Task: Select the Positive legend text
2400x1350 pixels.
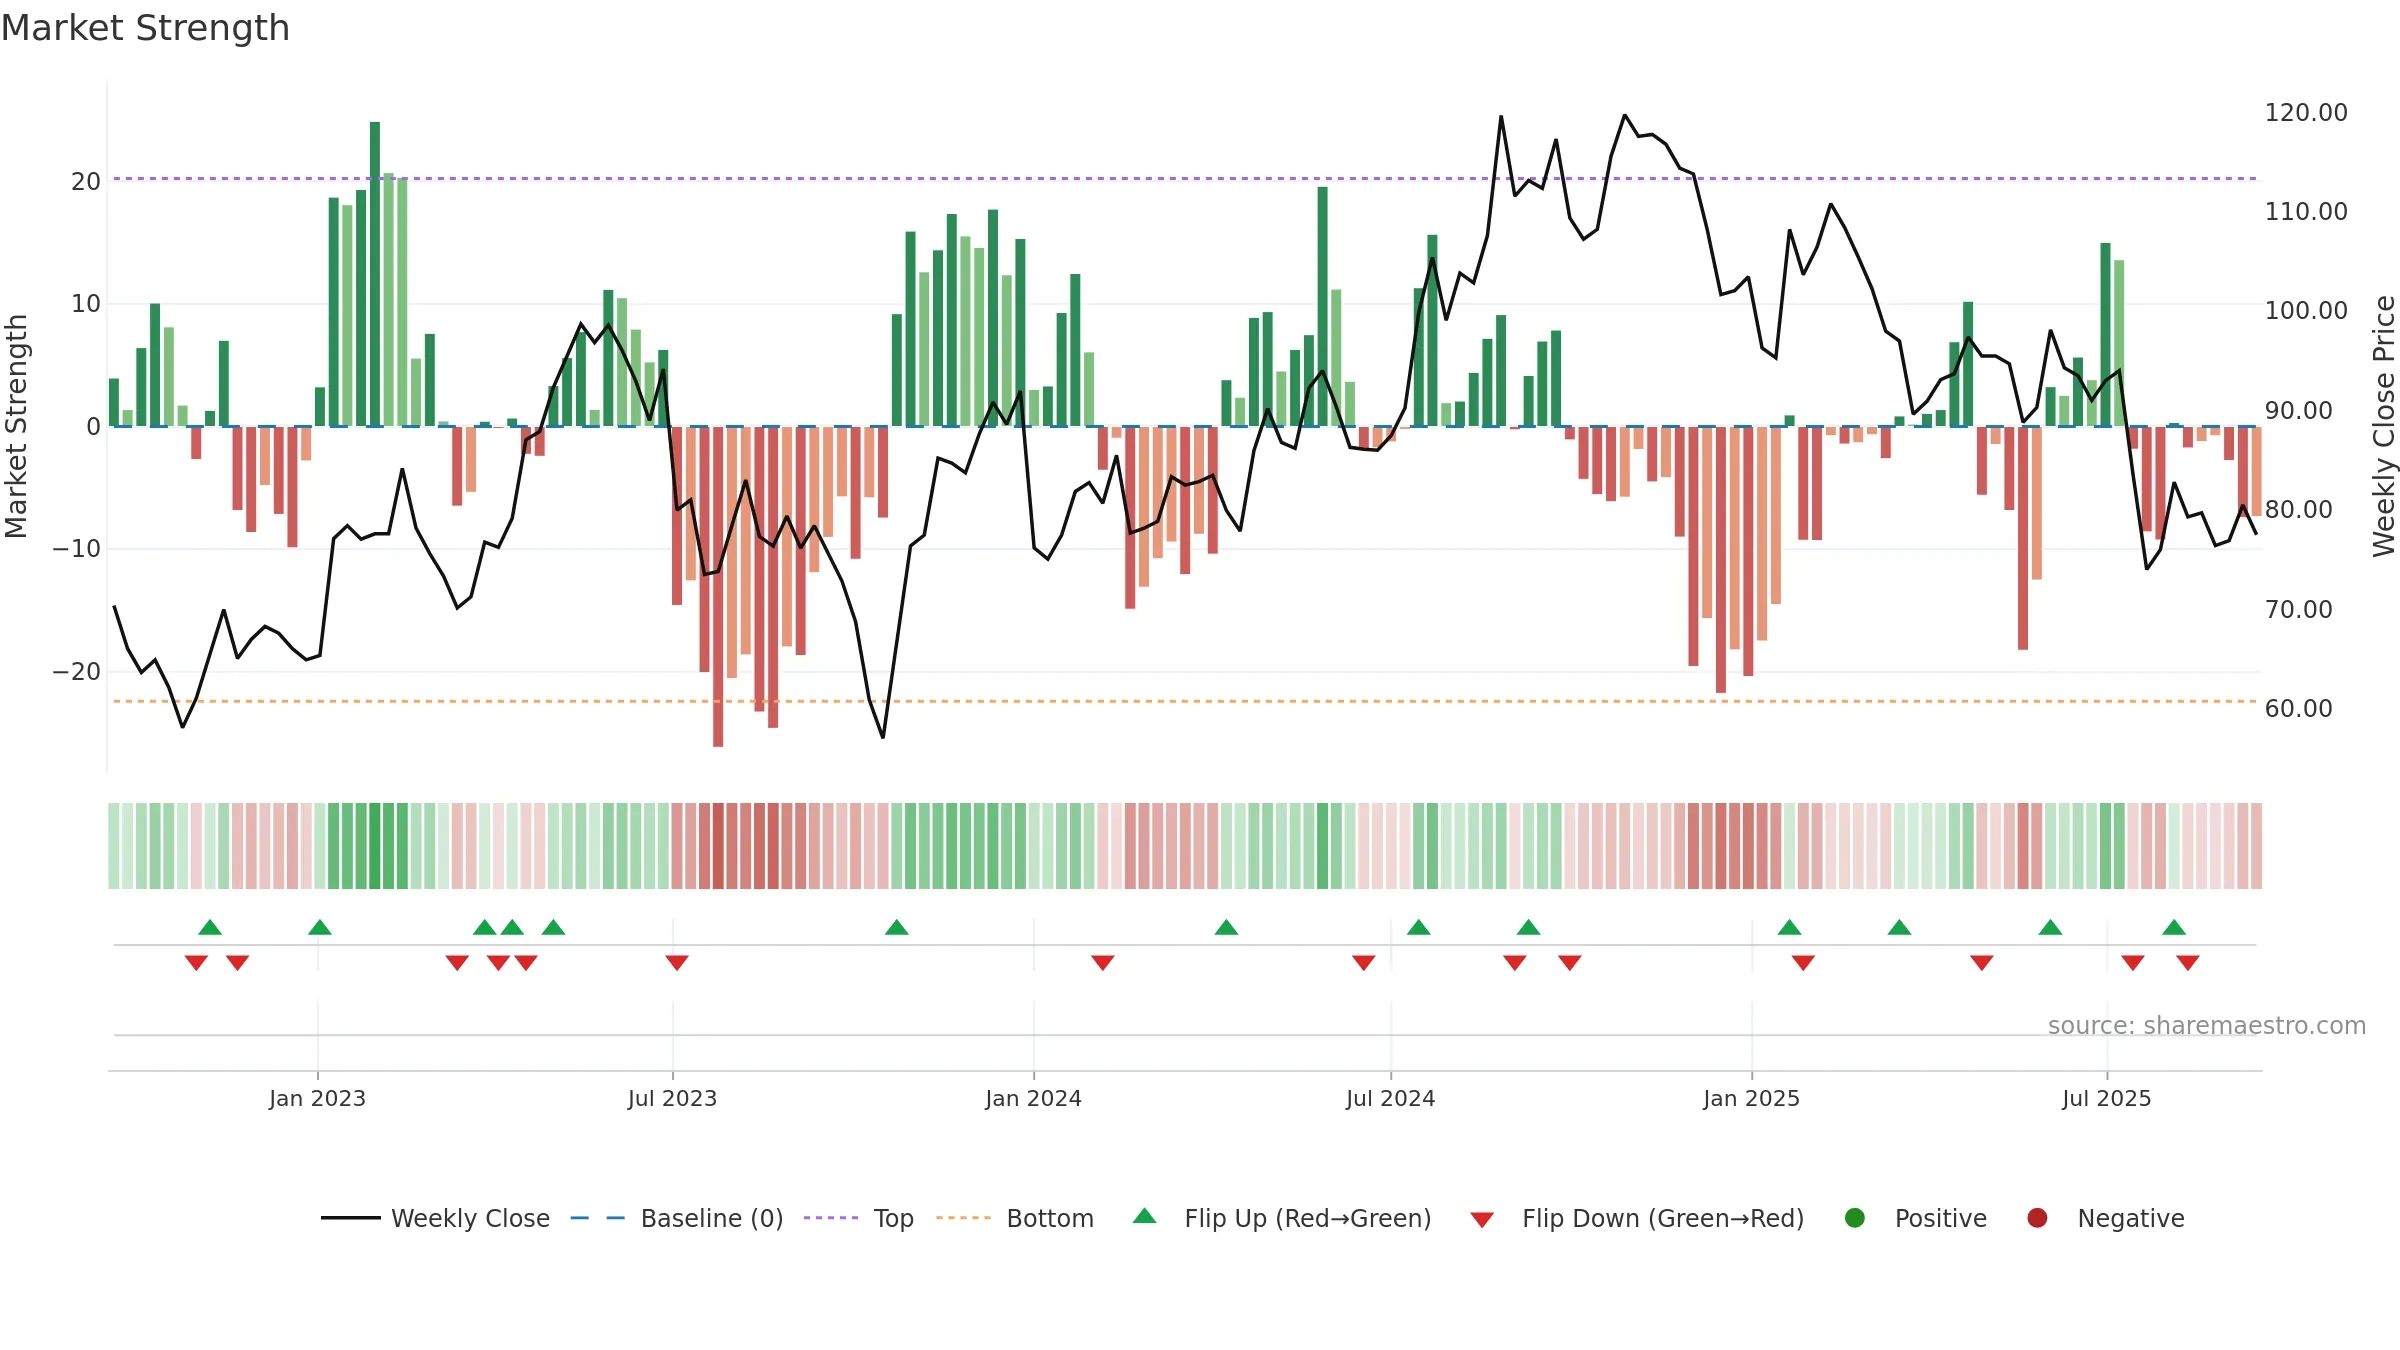Action: [1941, 1219]
